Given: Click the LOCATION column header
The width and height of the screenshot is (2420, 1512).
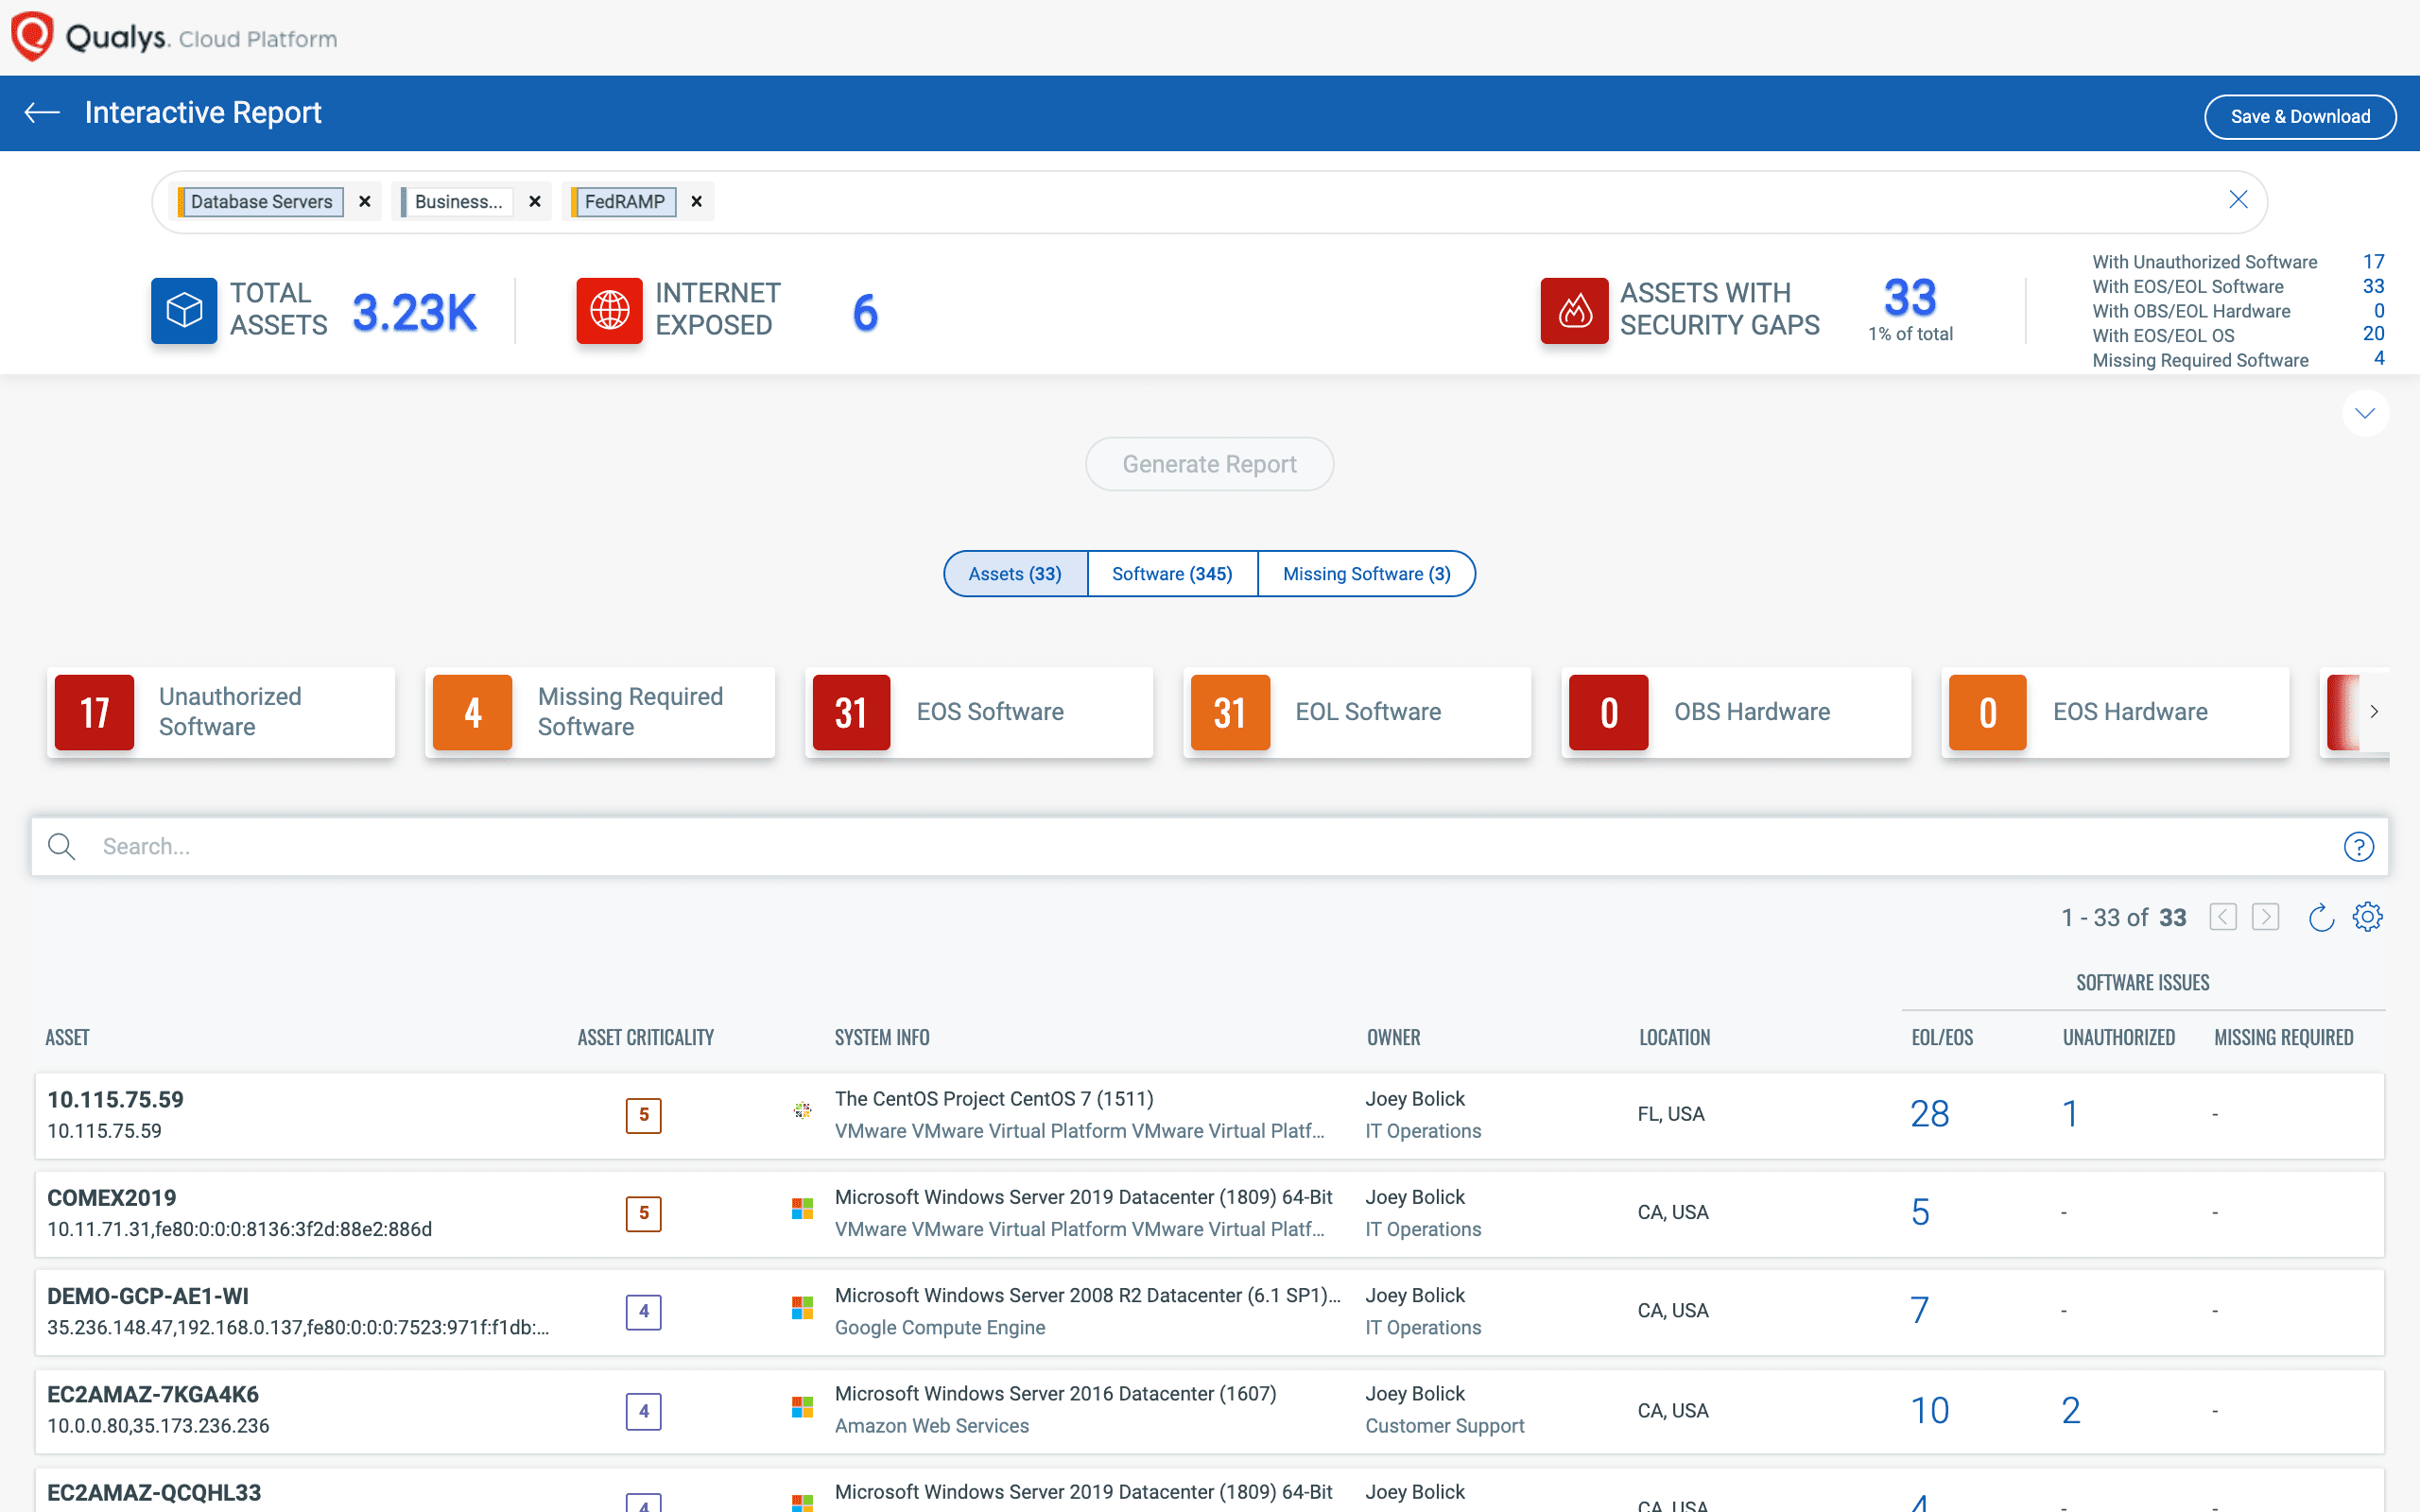Looking at the screenshot, I should (1674, 1038).
